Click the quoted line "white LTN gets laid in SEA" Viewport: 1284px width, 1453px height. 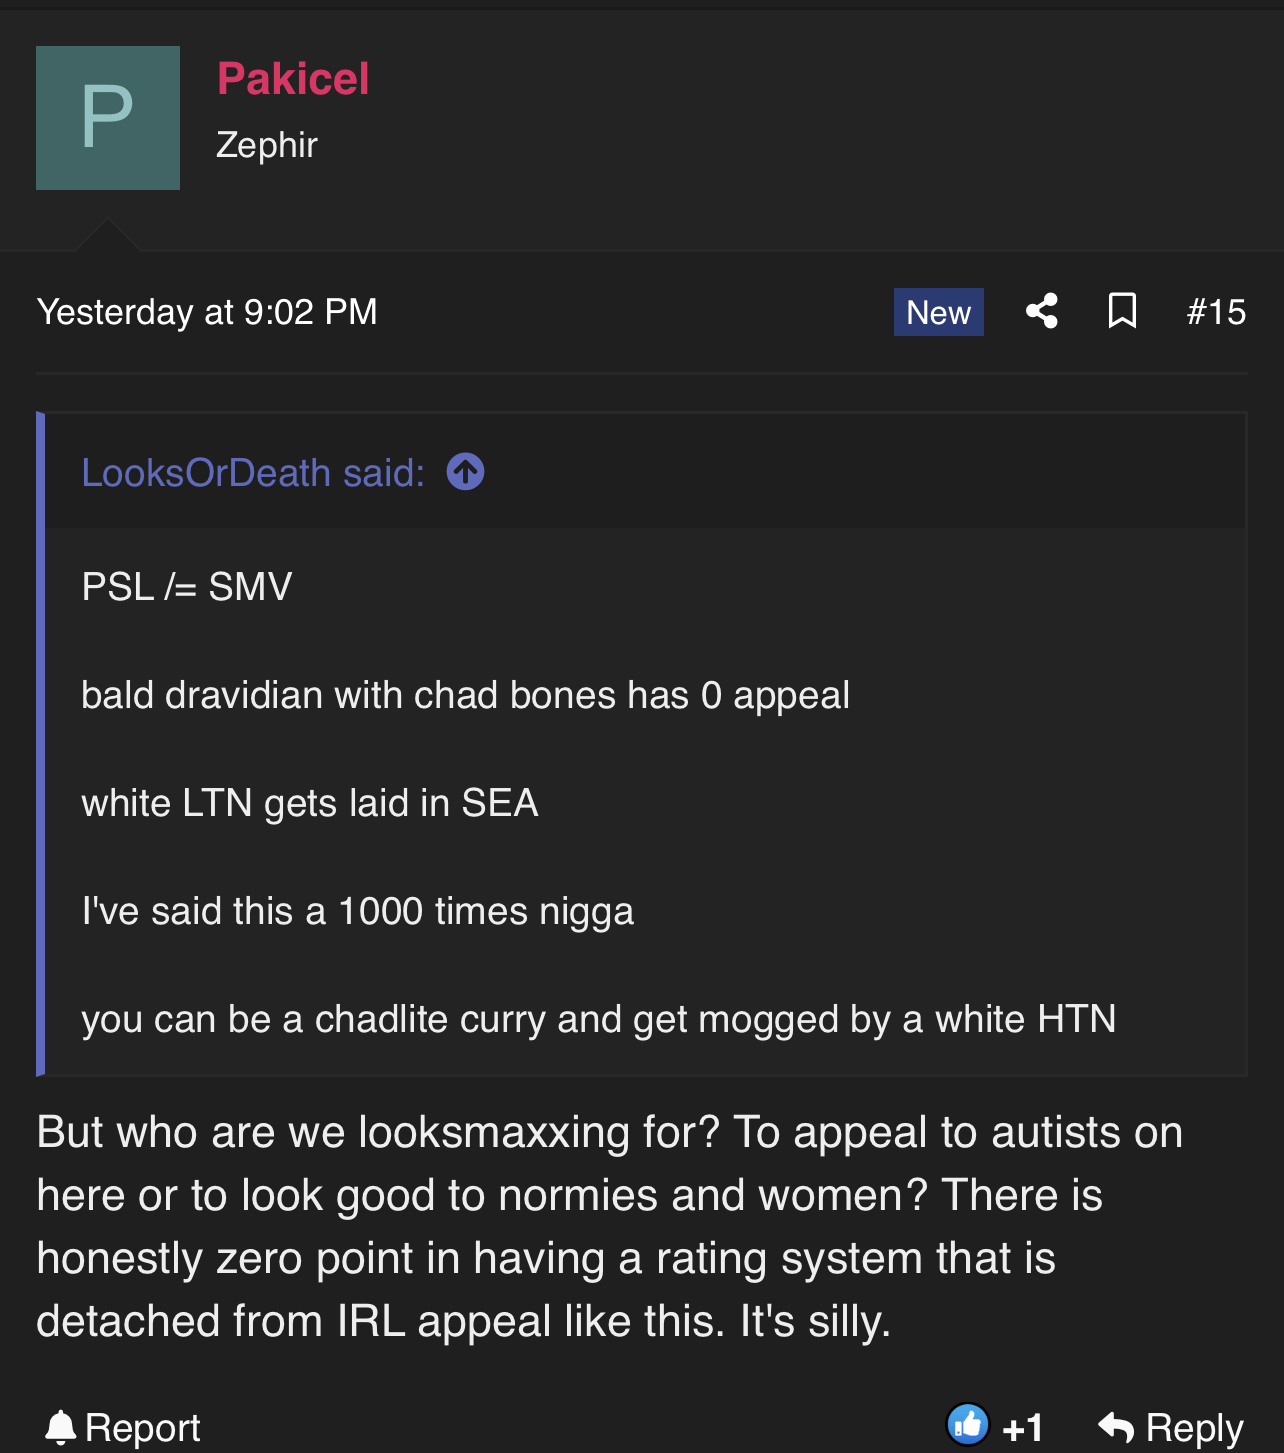coord(310,803)
